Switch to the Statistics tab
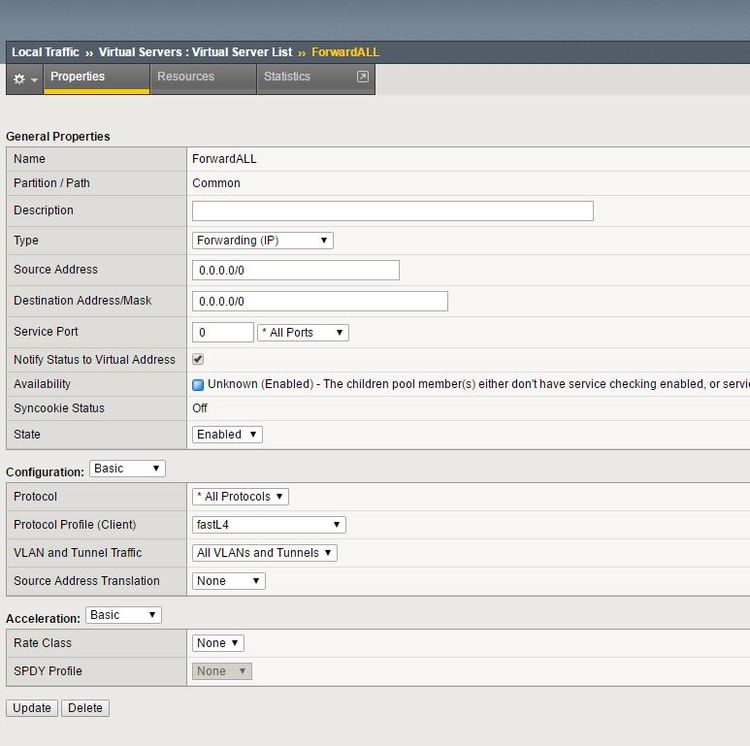The width and height of the screenshot is (750, 746). pyautogui.click(x=287, y=77)
